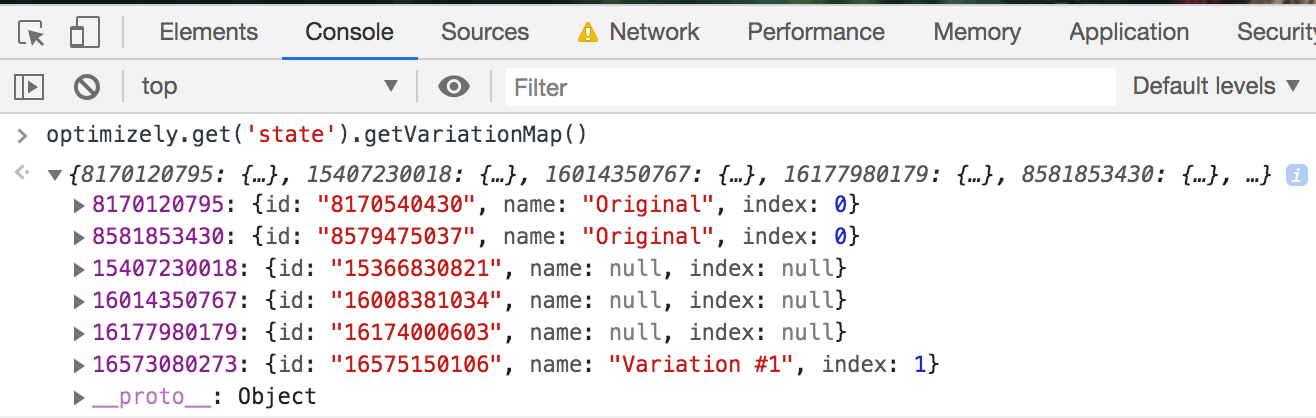1316x418 pixels.
Task: Clear the console with the ban icon
Action: (x=87, y=87)
